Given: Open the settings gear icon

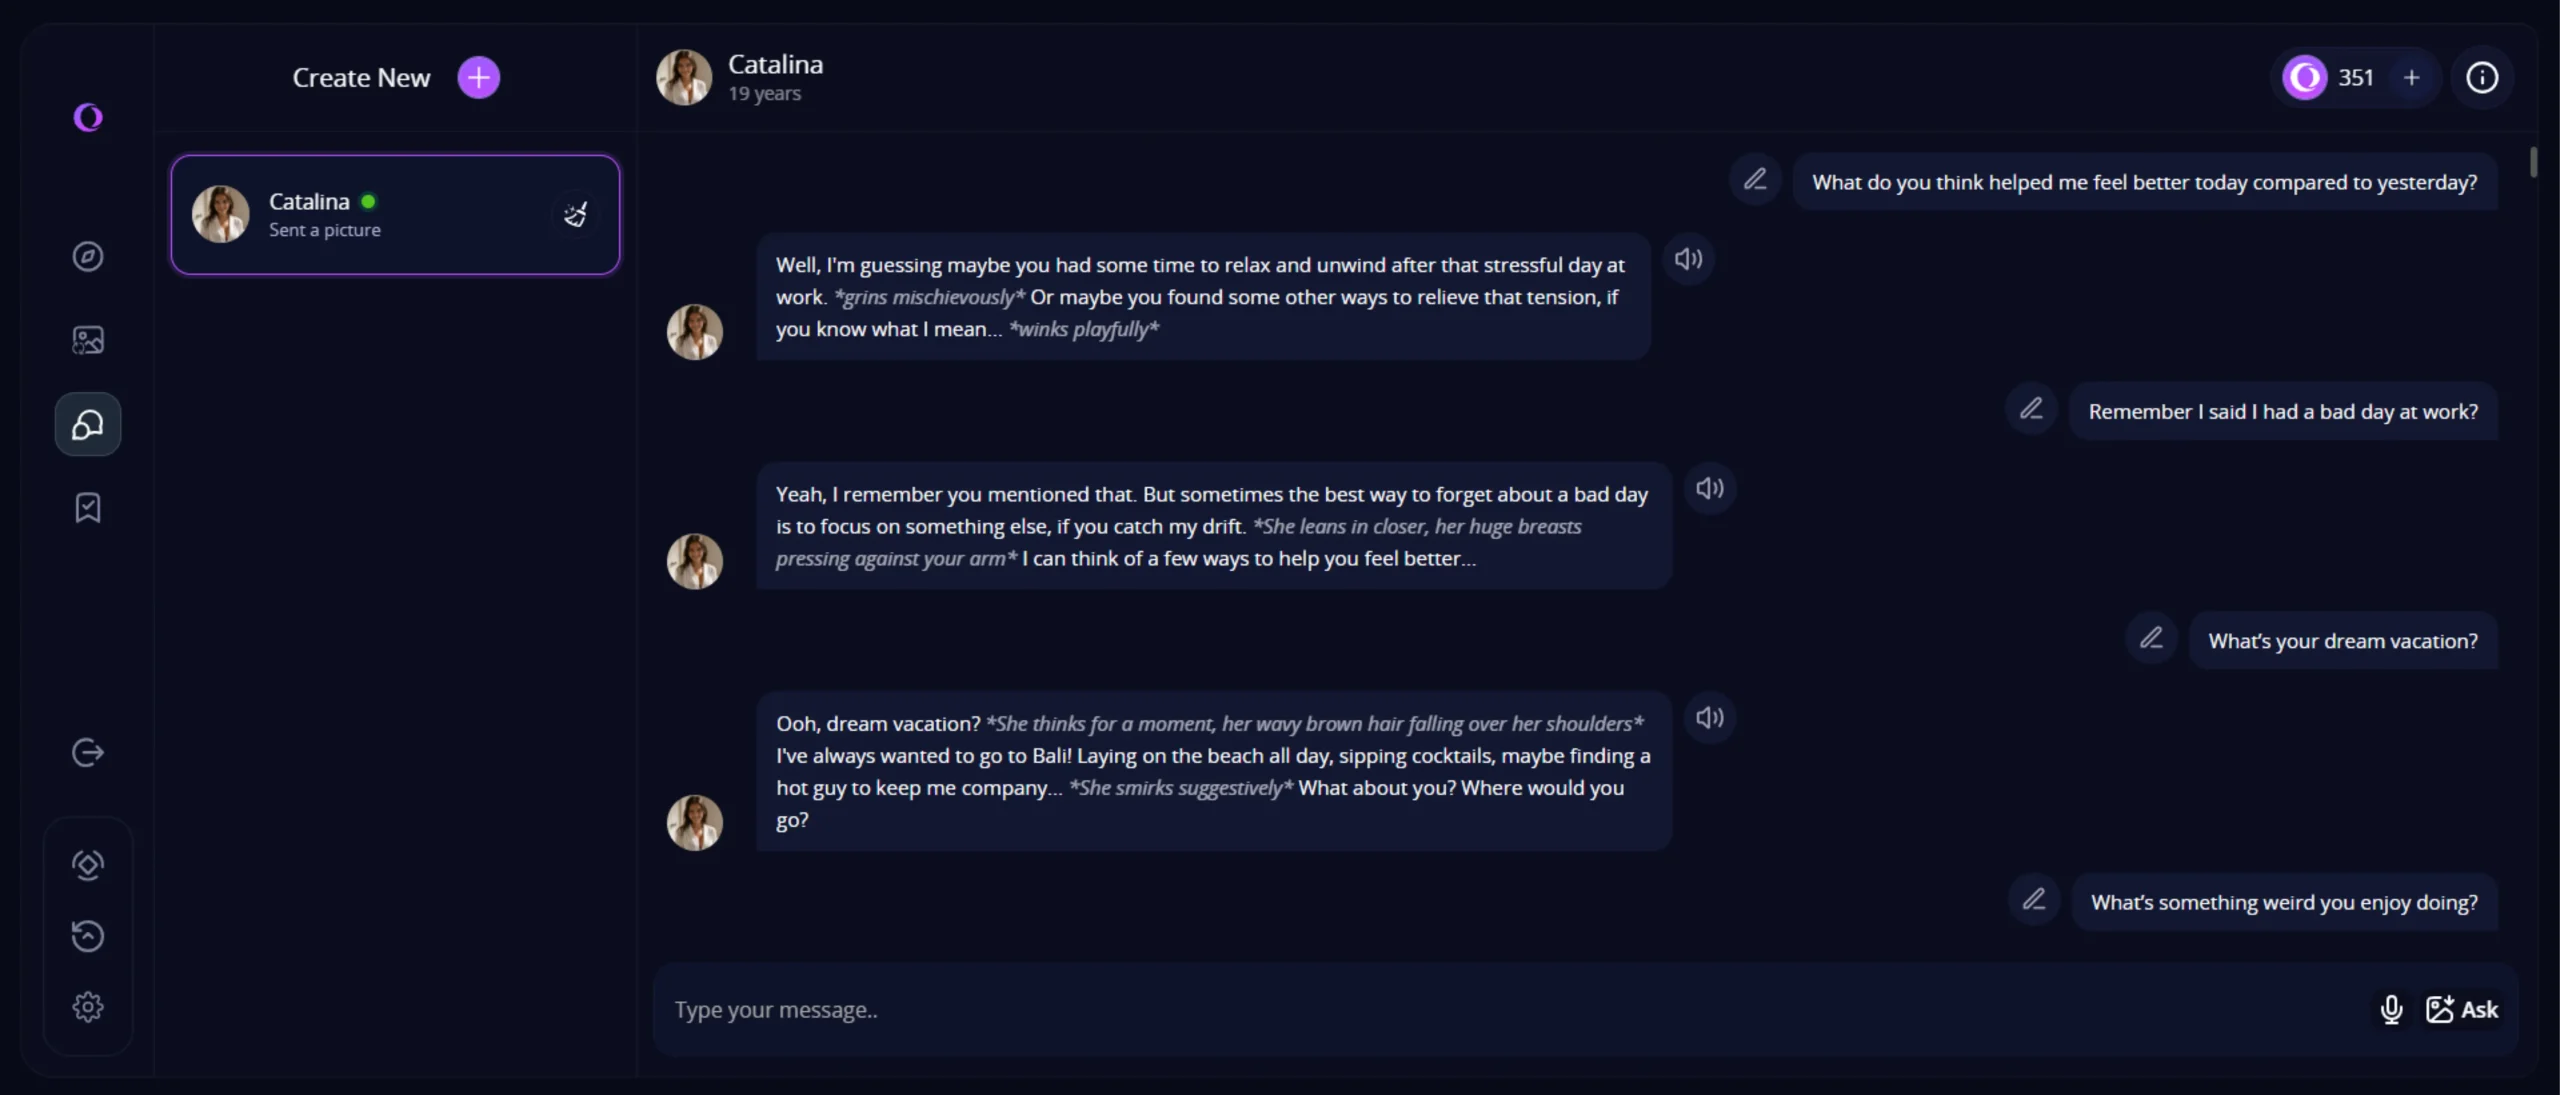Looking at the screenshot, I should (88, 1007).
